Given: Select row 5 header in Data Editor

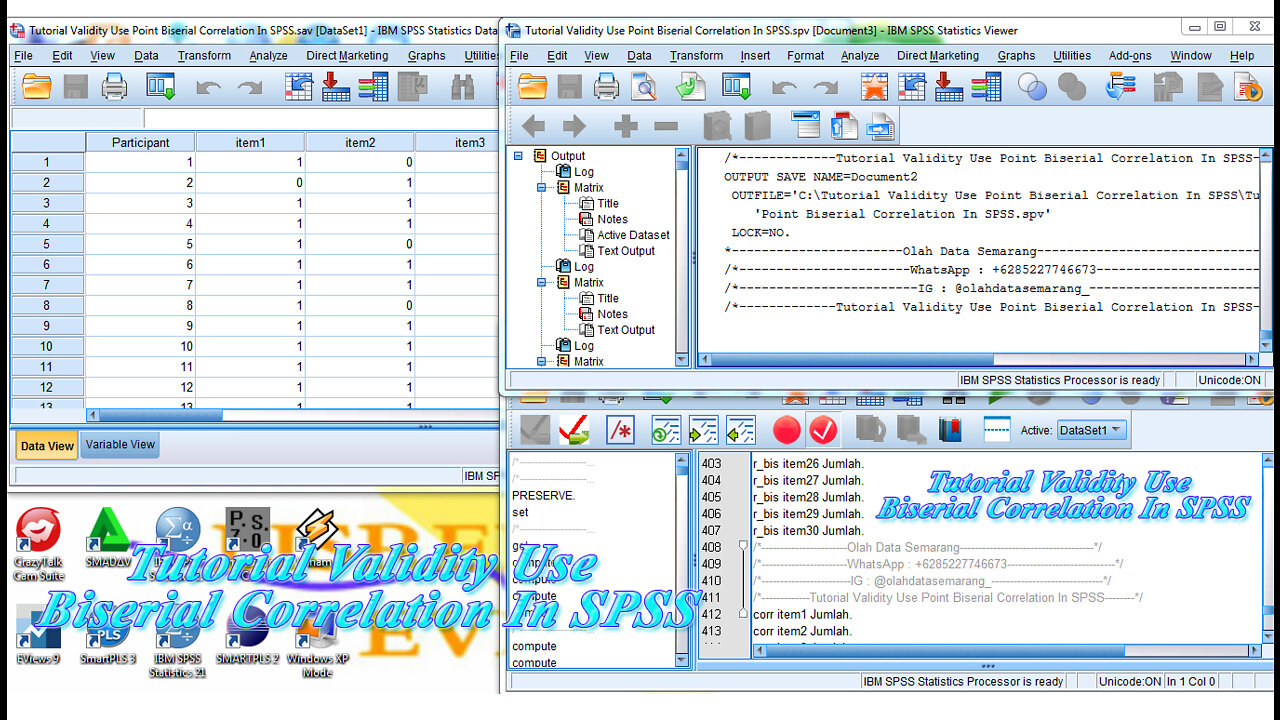Looking at the screenshot, I should 47,244.
